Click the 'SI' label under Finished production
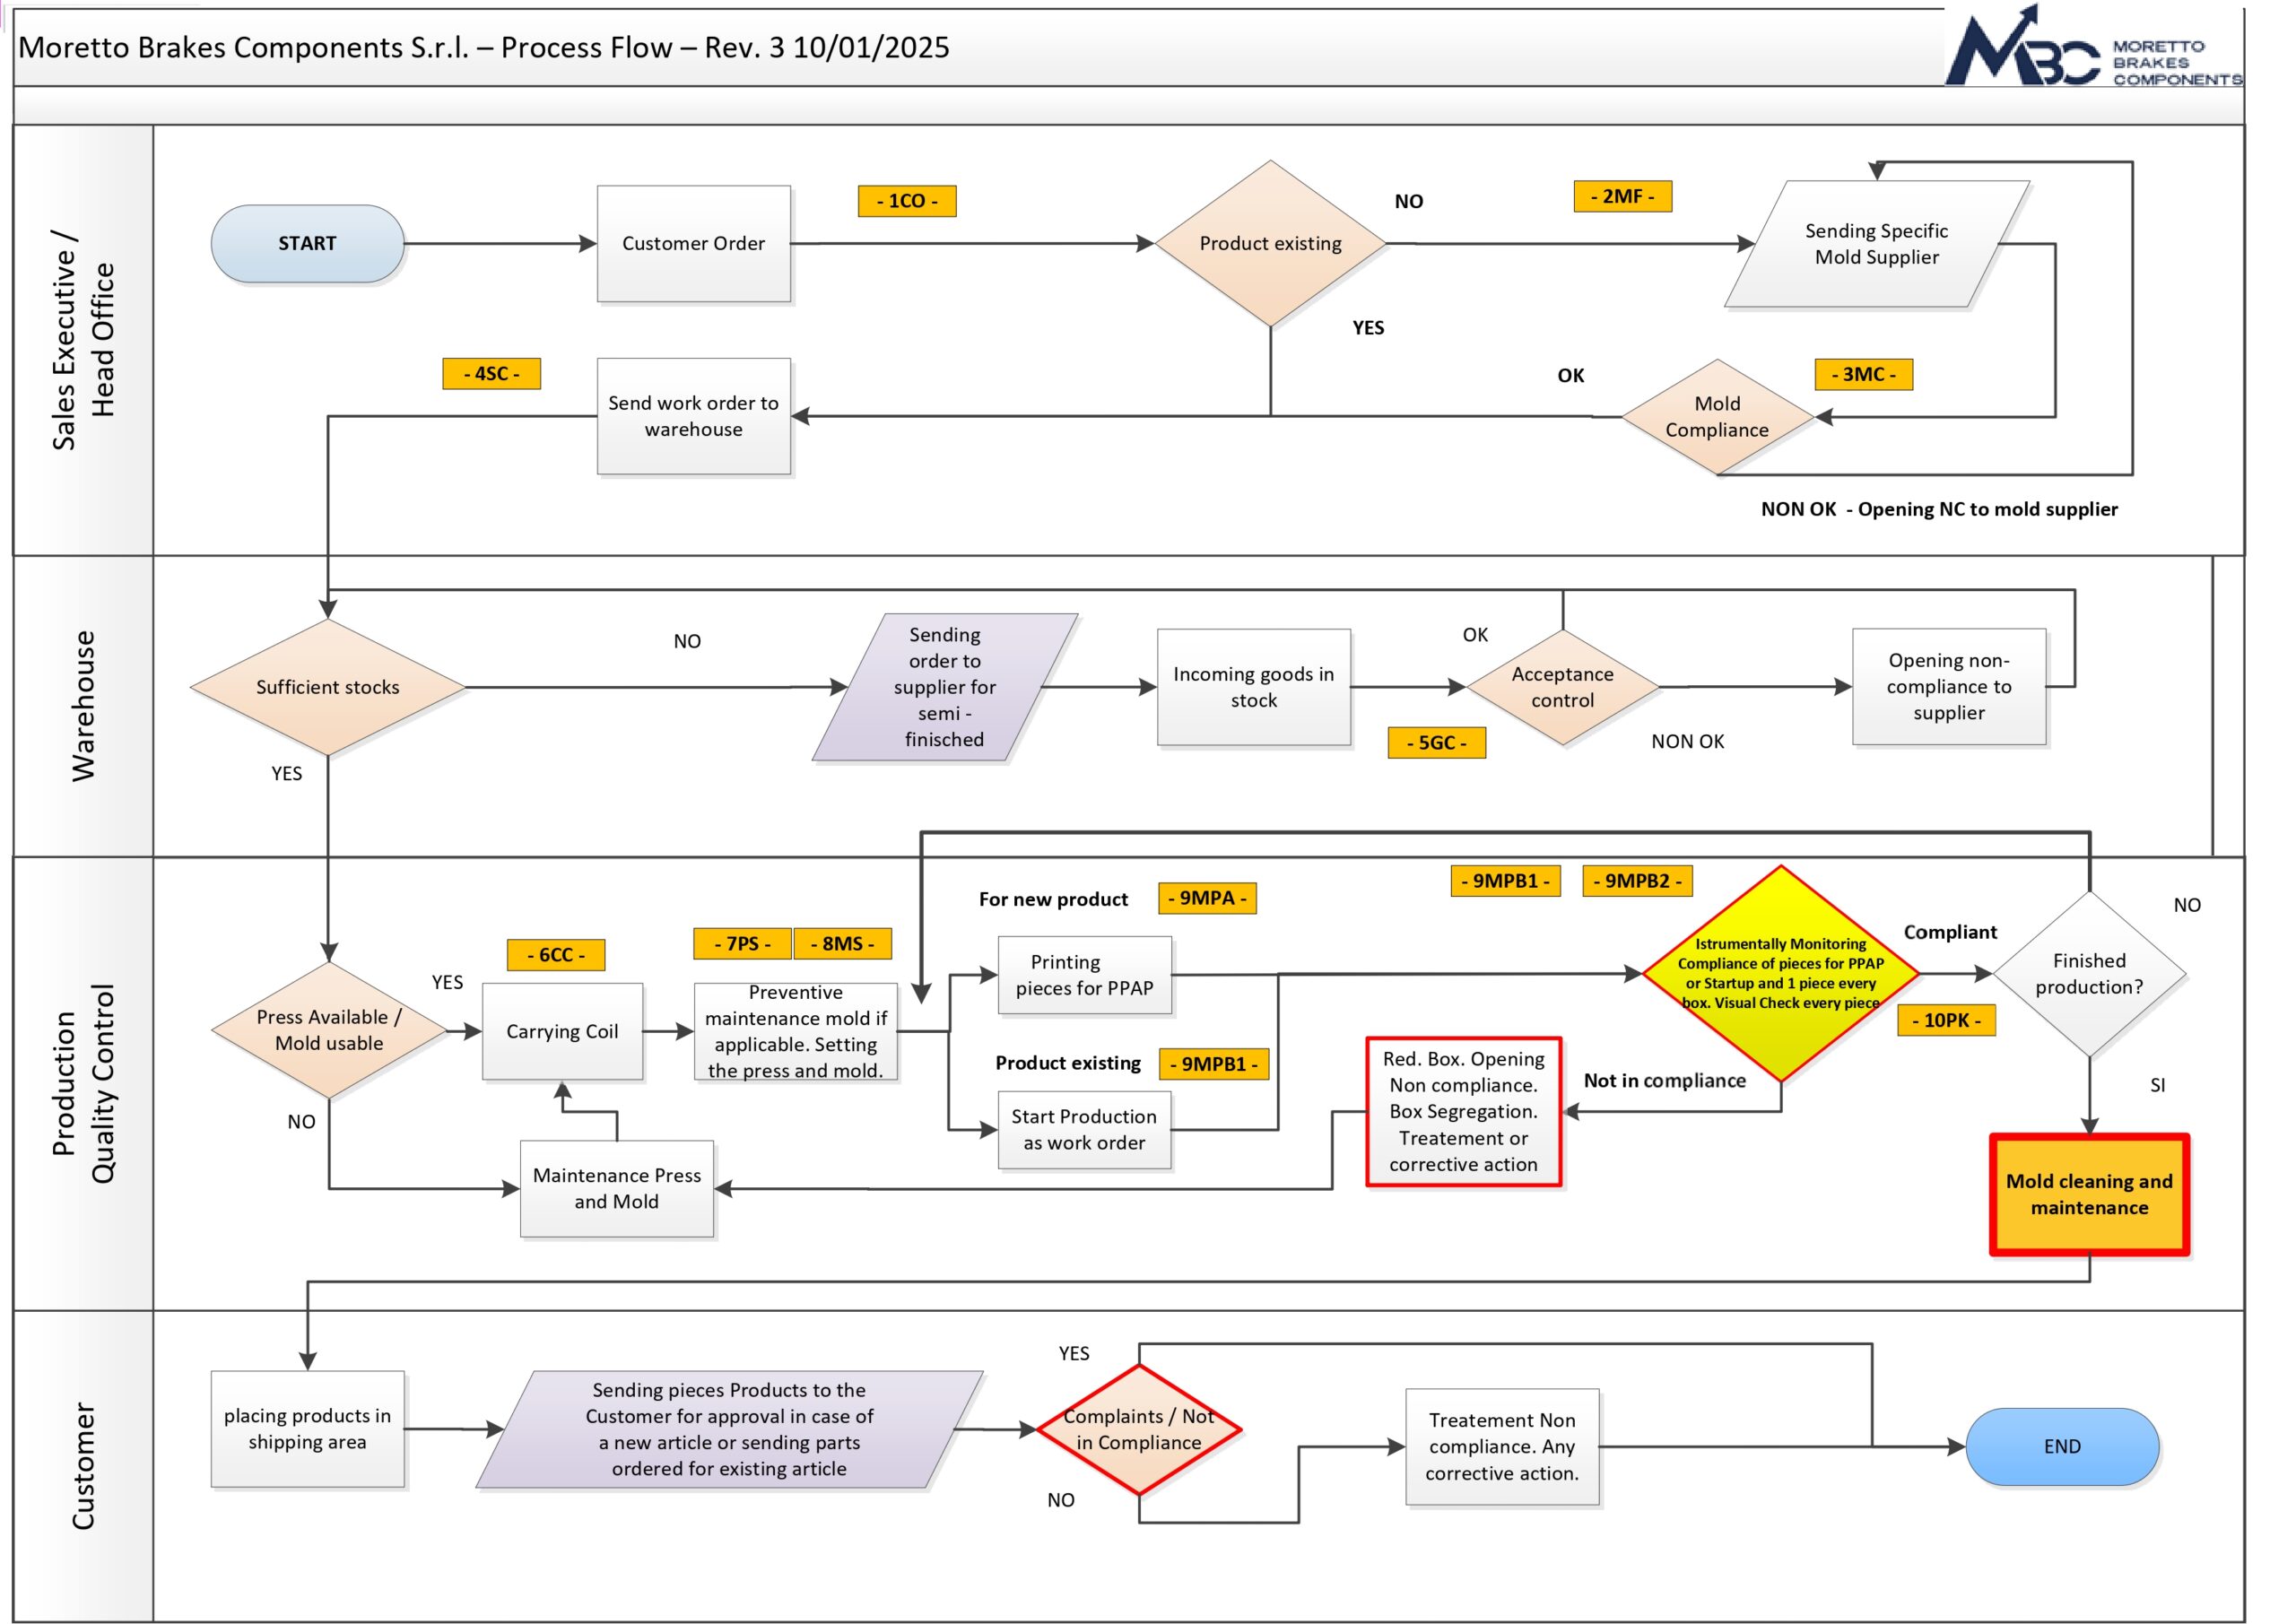Viewport: 2296px width, 1624px height. 2157,1085
